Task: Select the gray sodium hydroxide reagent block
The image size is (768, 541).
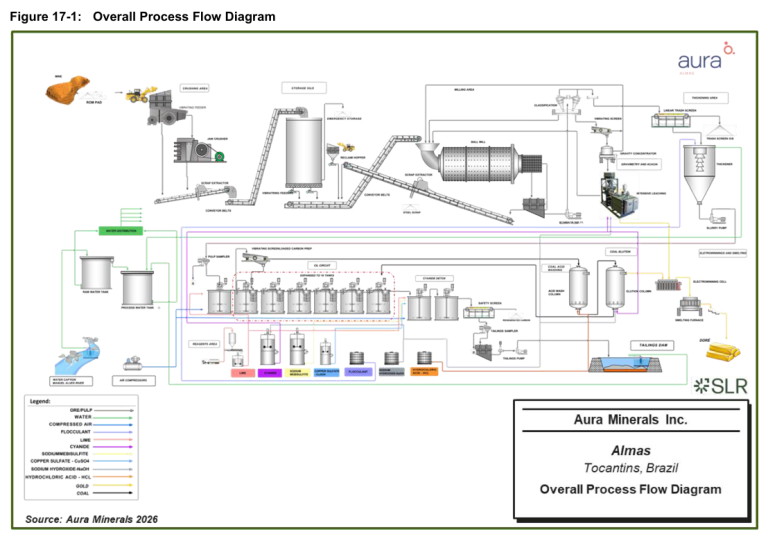Action: [392, 372]
